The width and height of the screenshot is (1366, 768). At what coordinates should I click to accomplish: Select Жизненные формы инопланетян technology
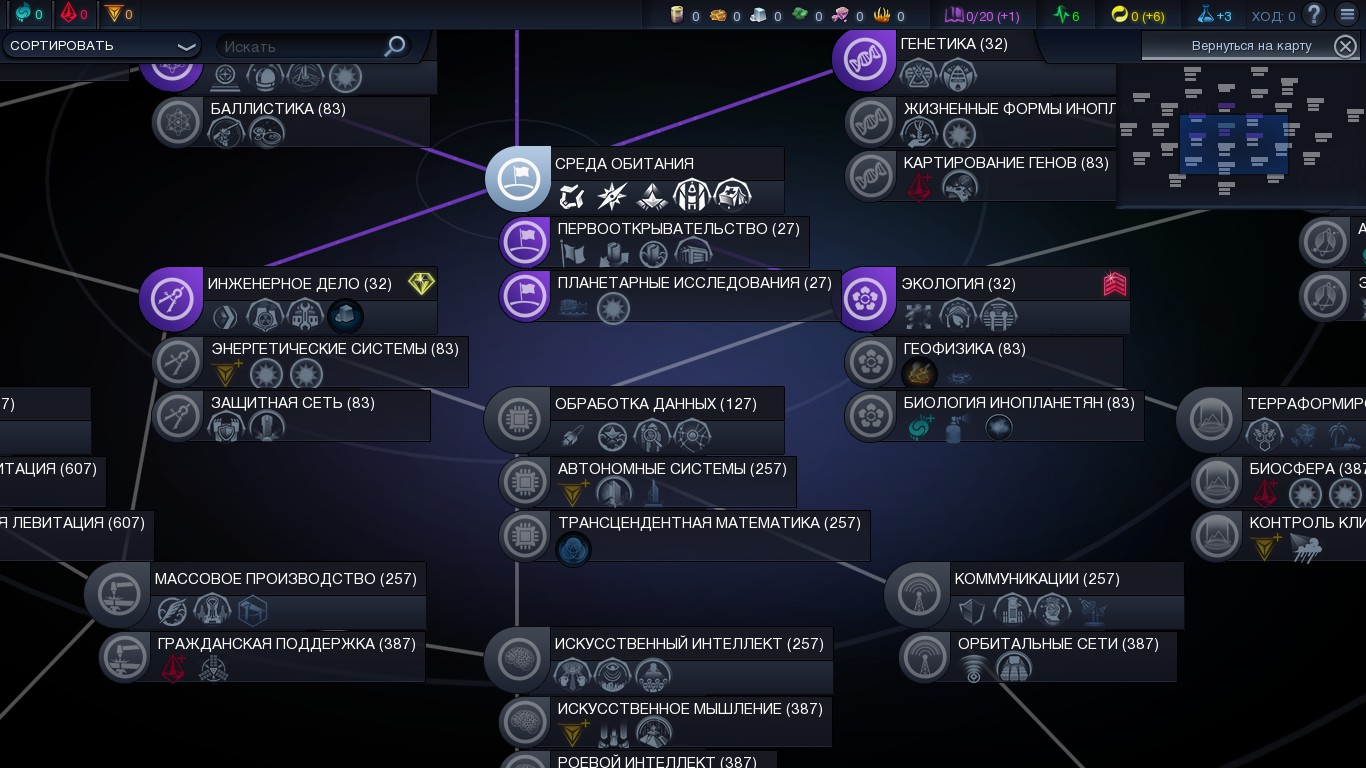[x=982, y=121]
